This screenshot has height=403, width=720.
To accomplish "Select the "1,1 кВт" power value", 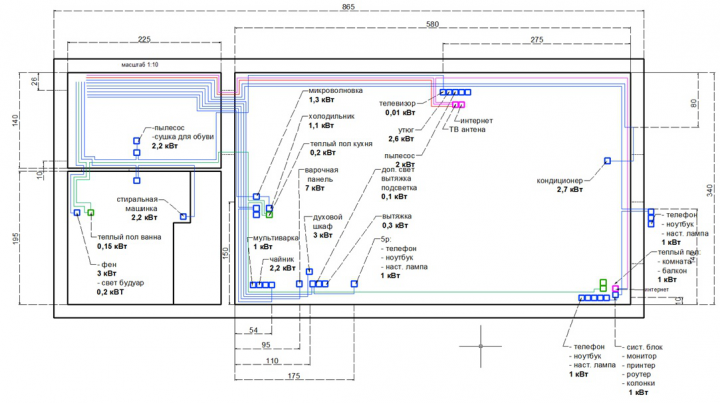I will [x=321, y=125].
